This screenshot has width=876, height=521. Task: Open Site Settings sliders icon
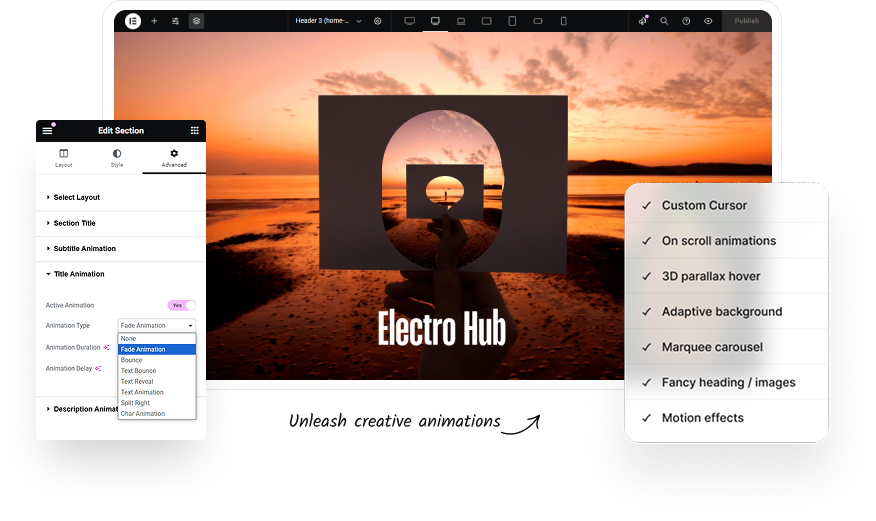pos(175,21)
